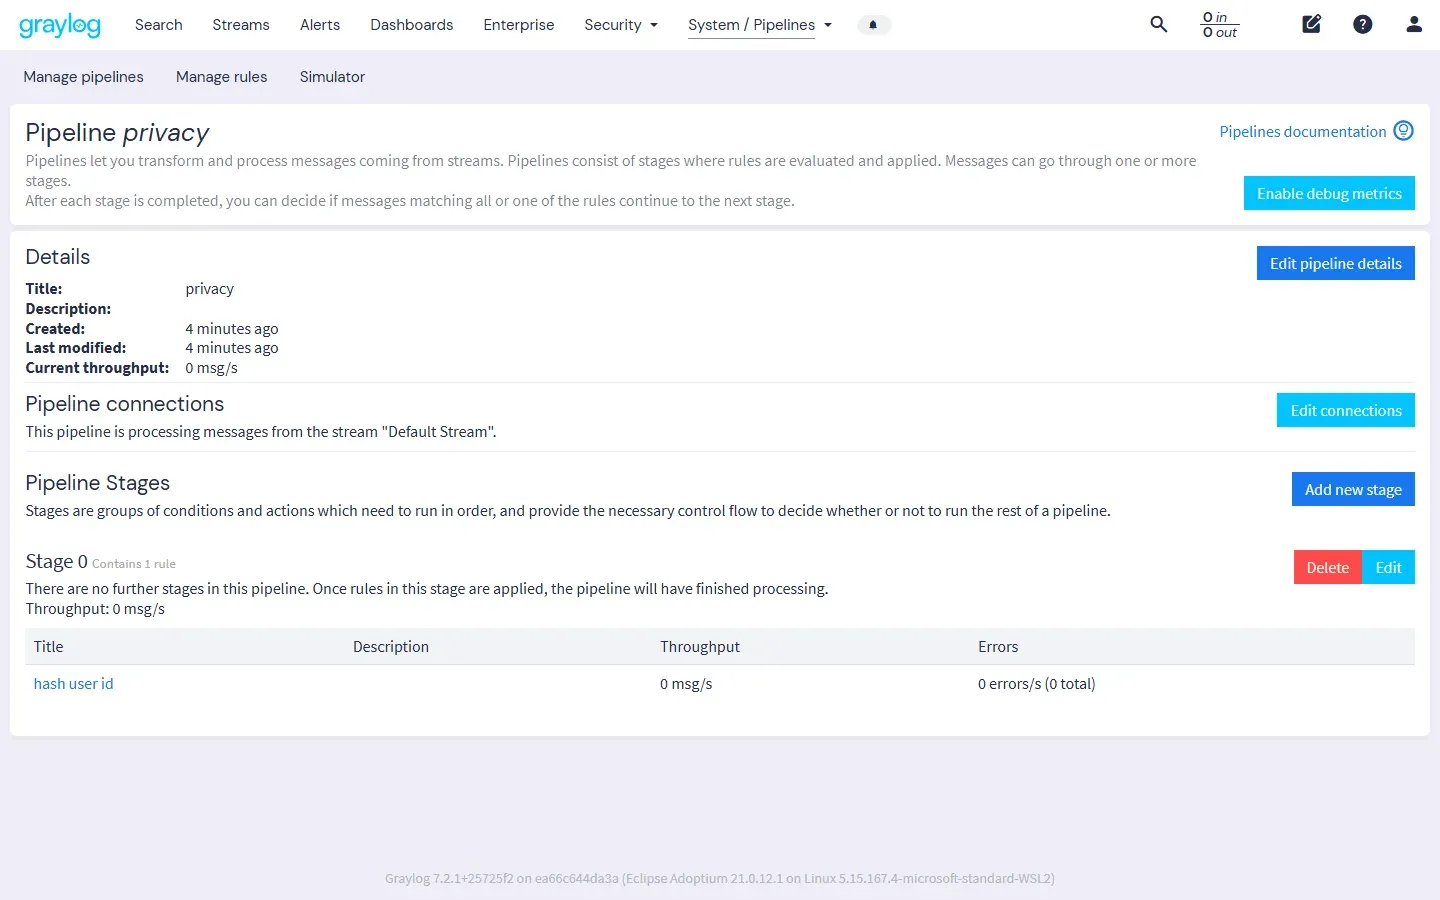Viewport: 1440px width, 900px height.
Task: Open the help question mark icon
Action: (x=1363, y=24)
